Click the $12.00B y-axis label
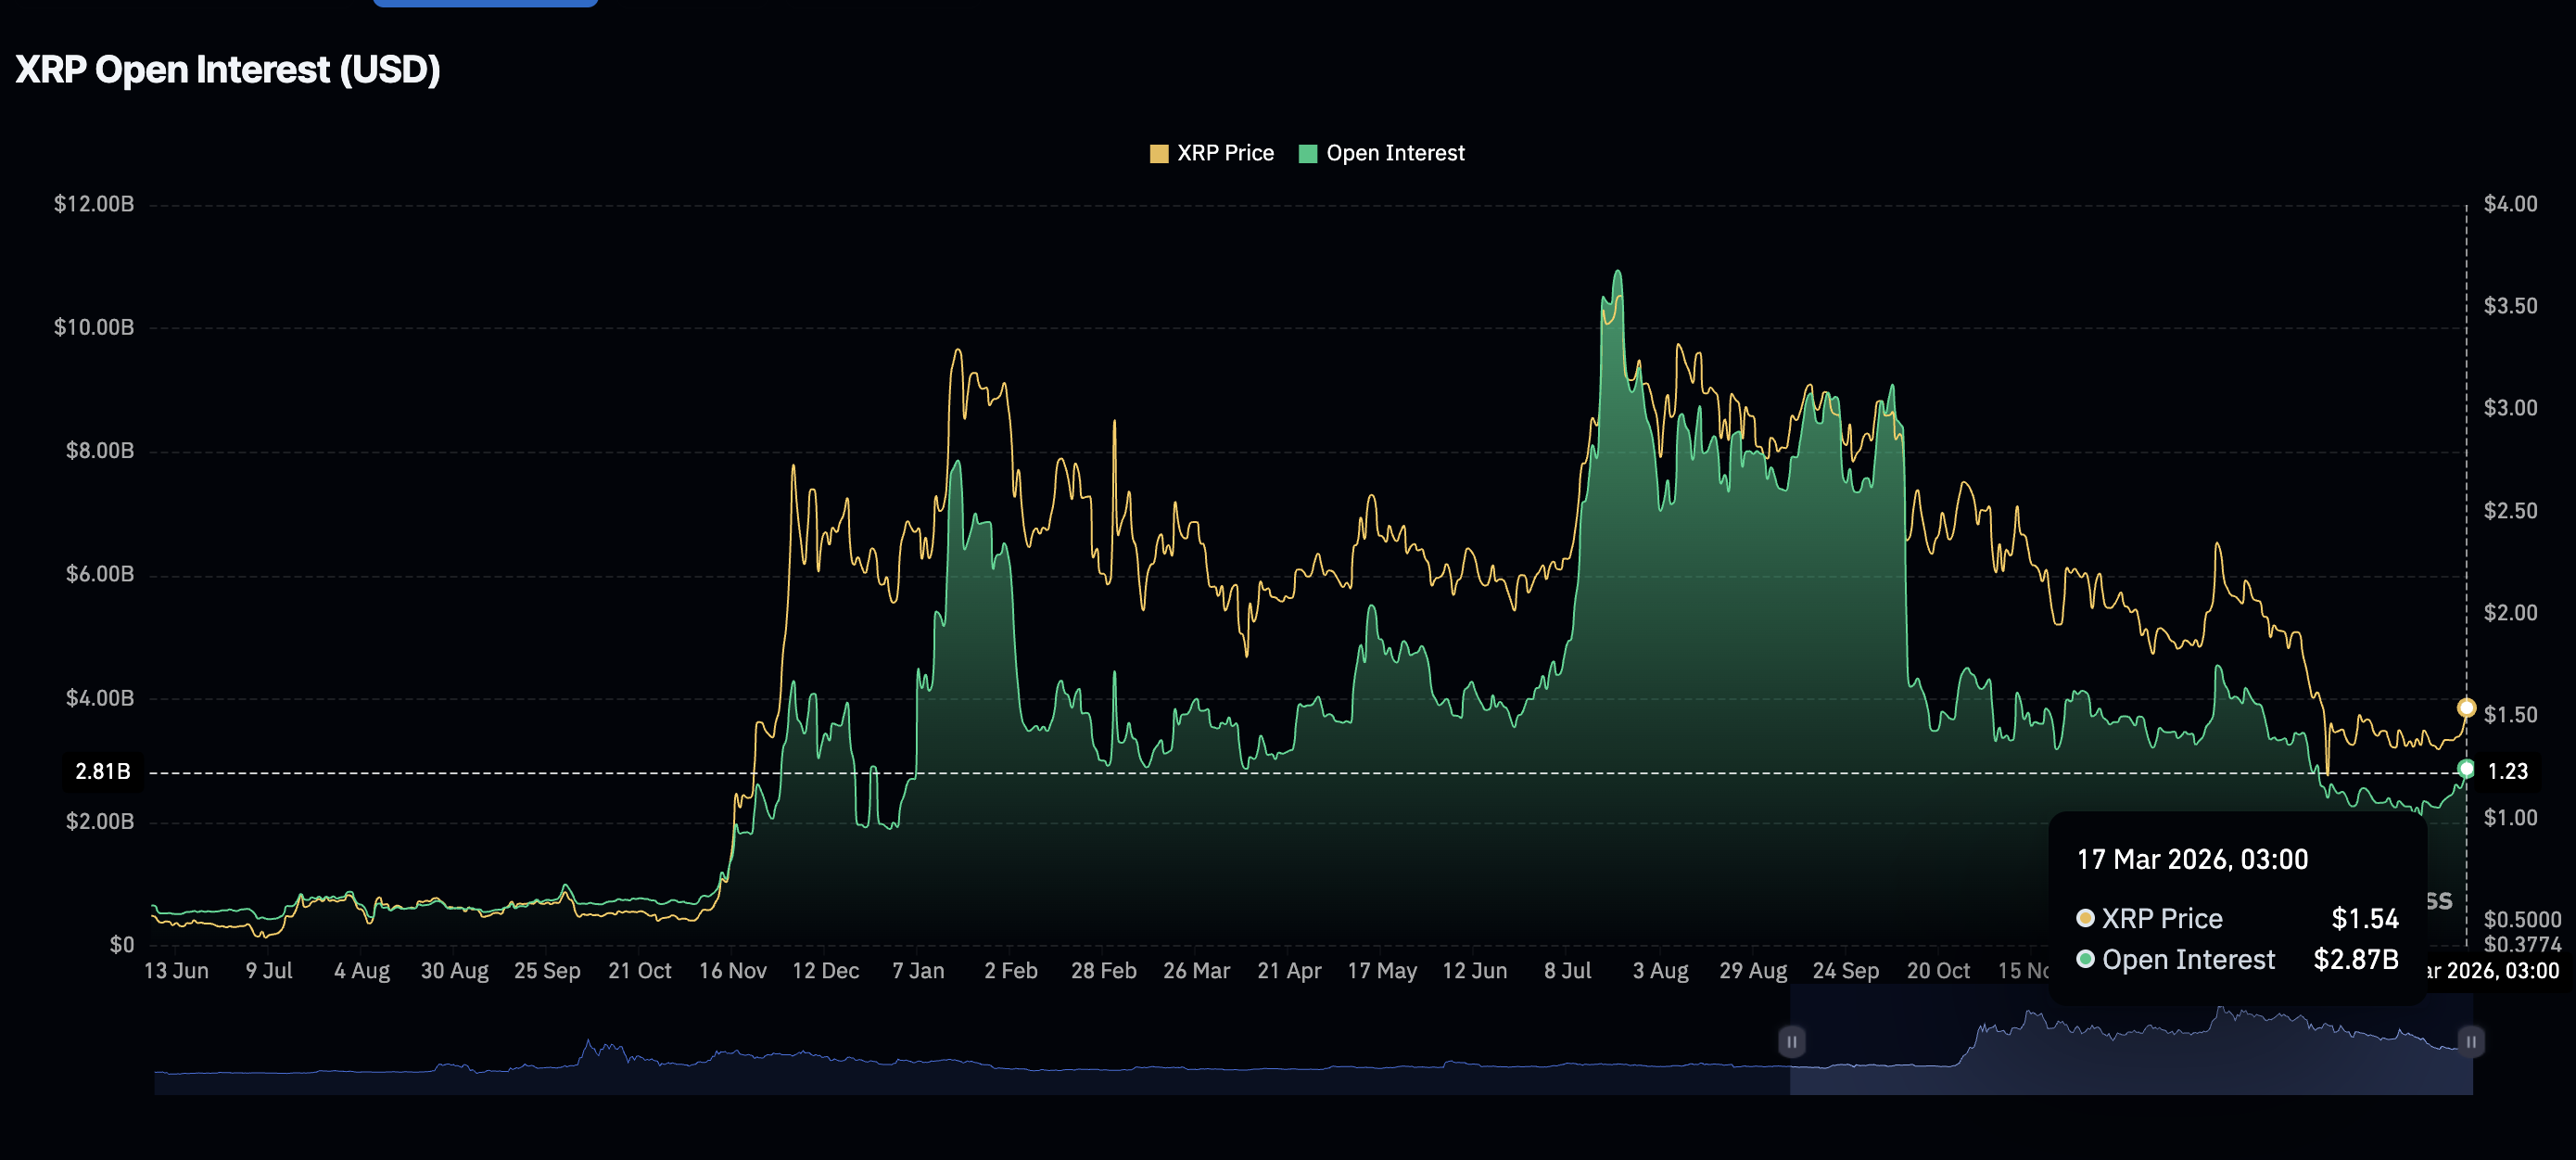 tap(93, 204)
